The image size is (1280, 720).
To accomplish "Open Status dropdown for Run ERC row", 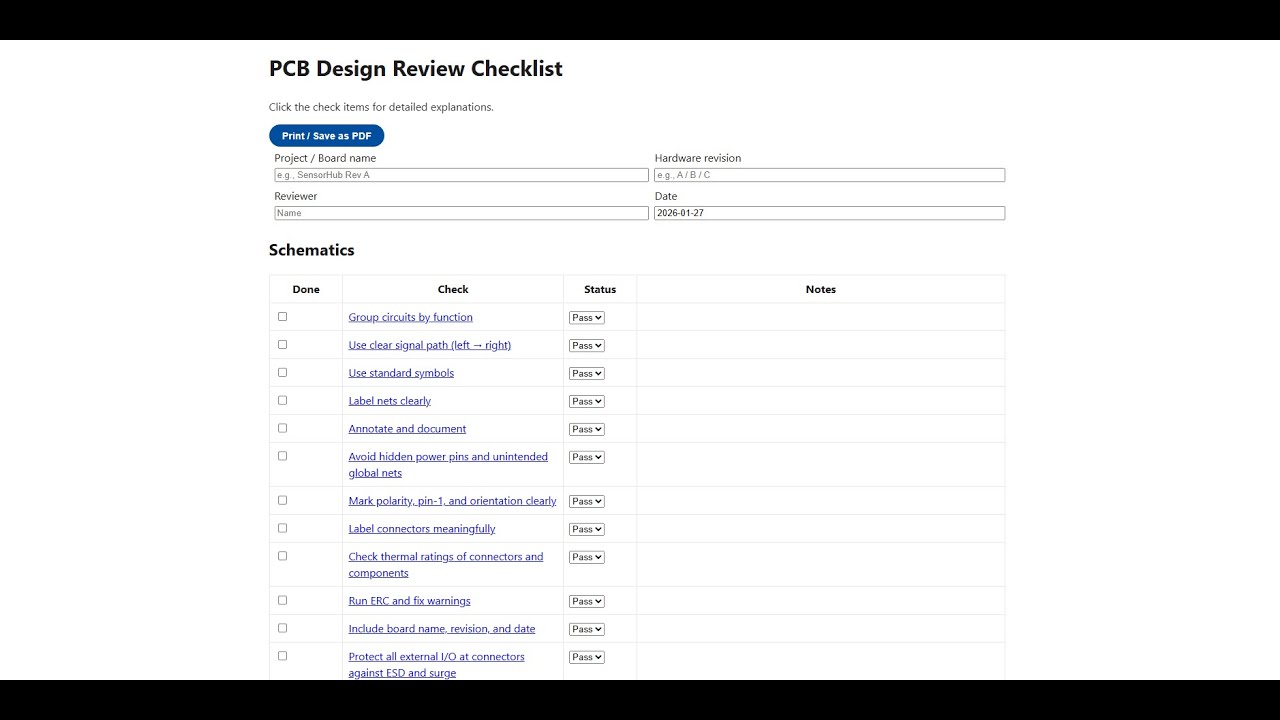I will (x=587, y=602).
